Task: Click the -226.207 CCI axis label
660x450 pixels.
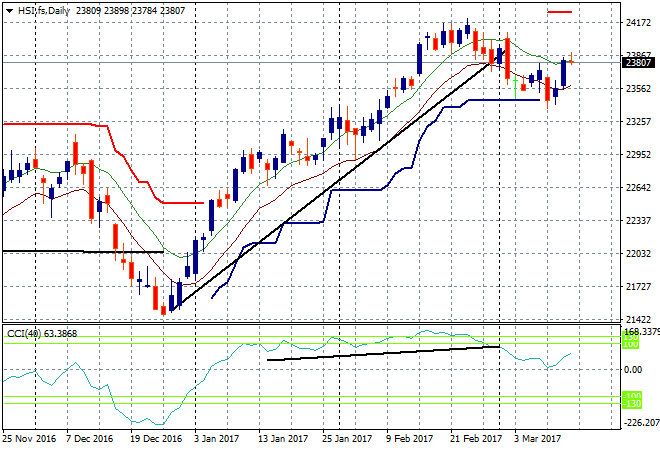Action: (x=642, y=422)
